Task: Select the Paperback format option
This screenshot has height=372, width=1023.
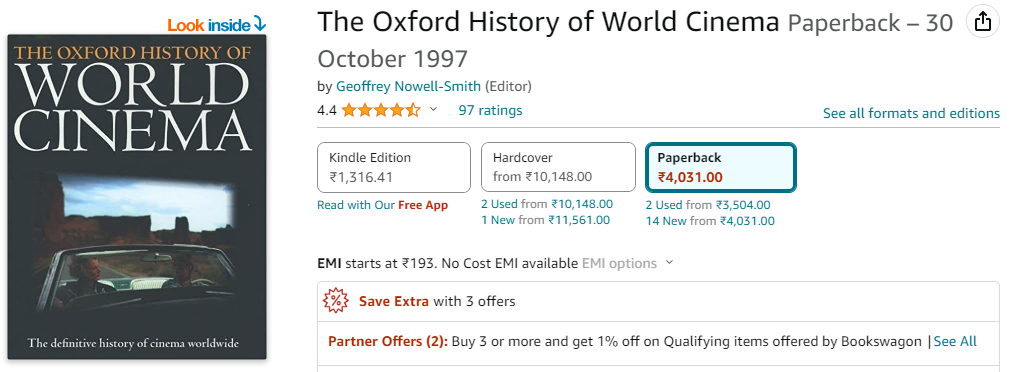Action: tap(720, 167)
